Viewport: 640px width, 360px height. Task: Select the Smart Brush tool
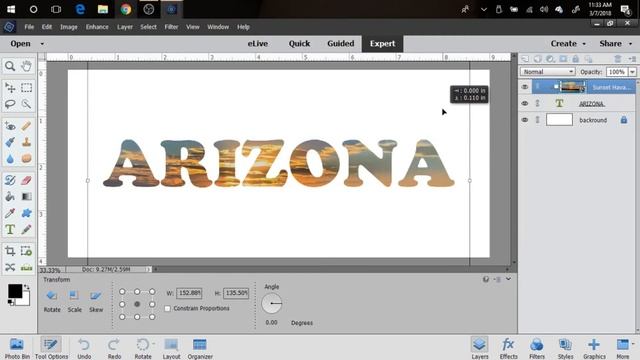pyautogui.click(x=10, y=142)
